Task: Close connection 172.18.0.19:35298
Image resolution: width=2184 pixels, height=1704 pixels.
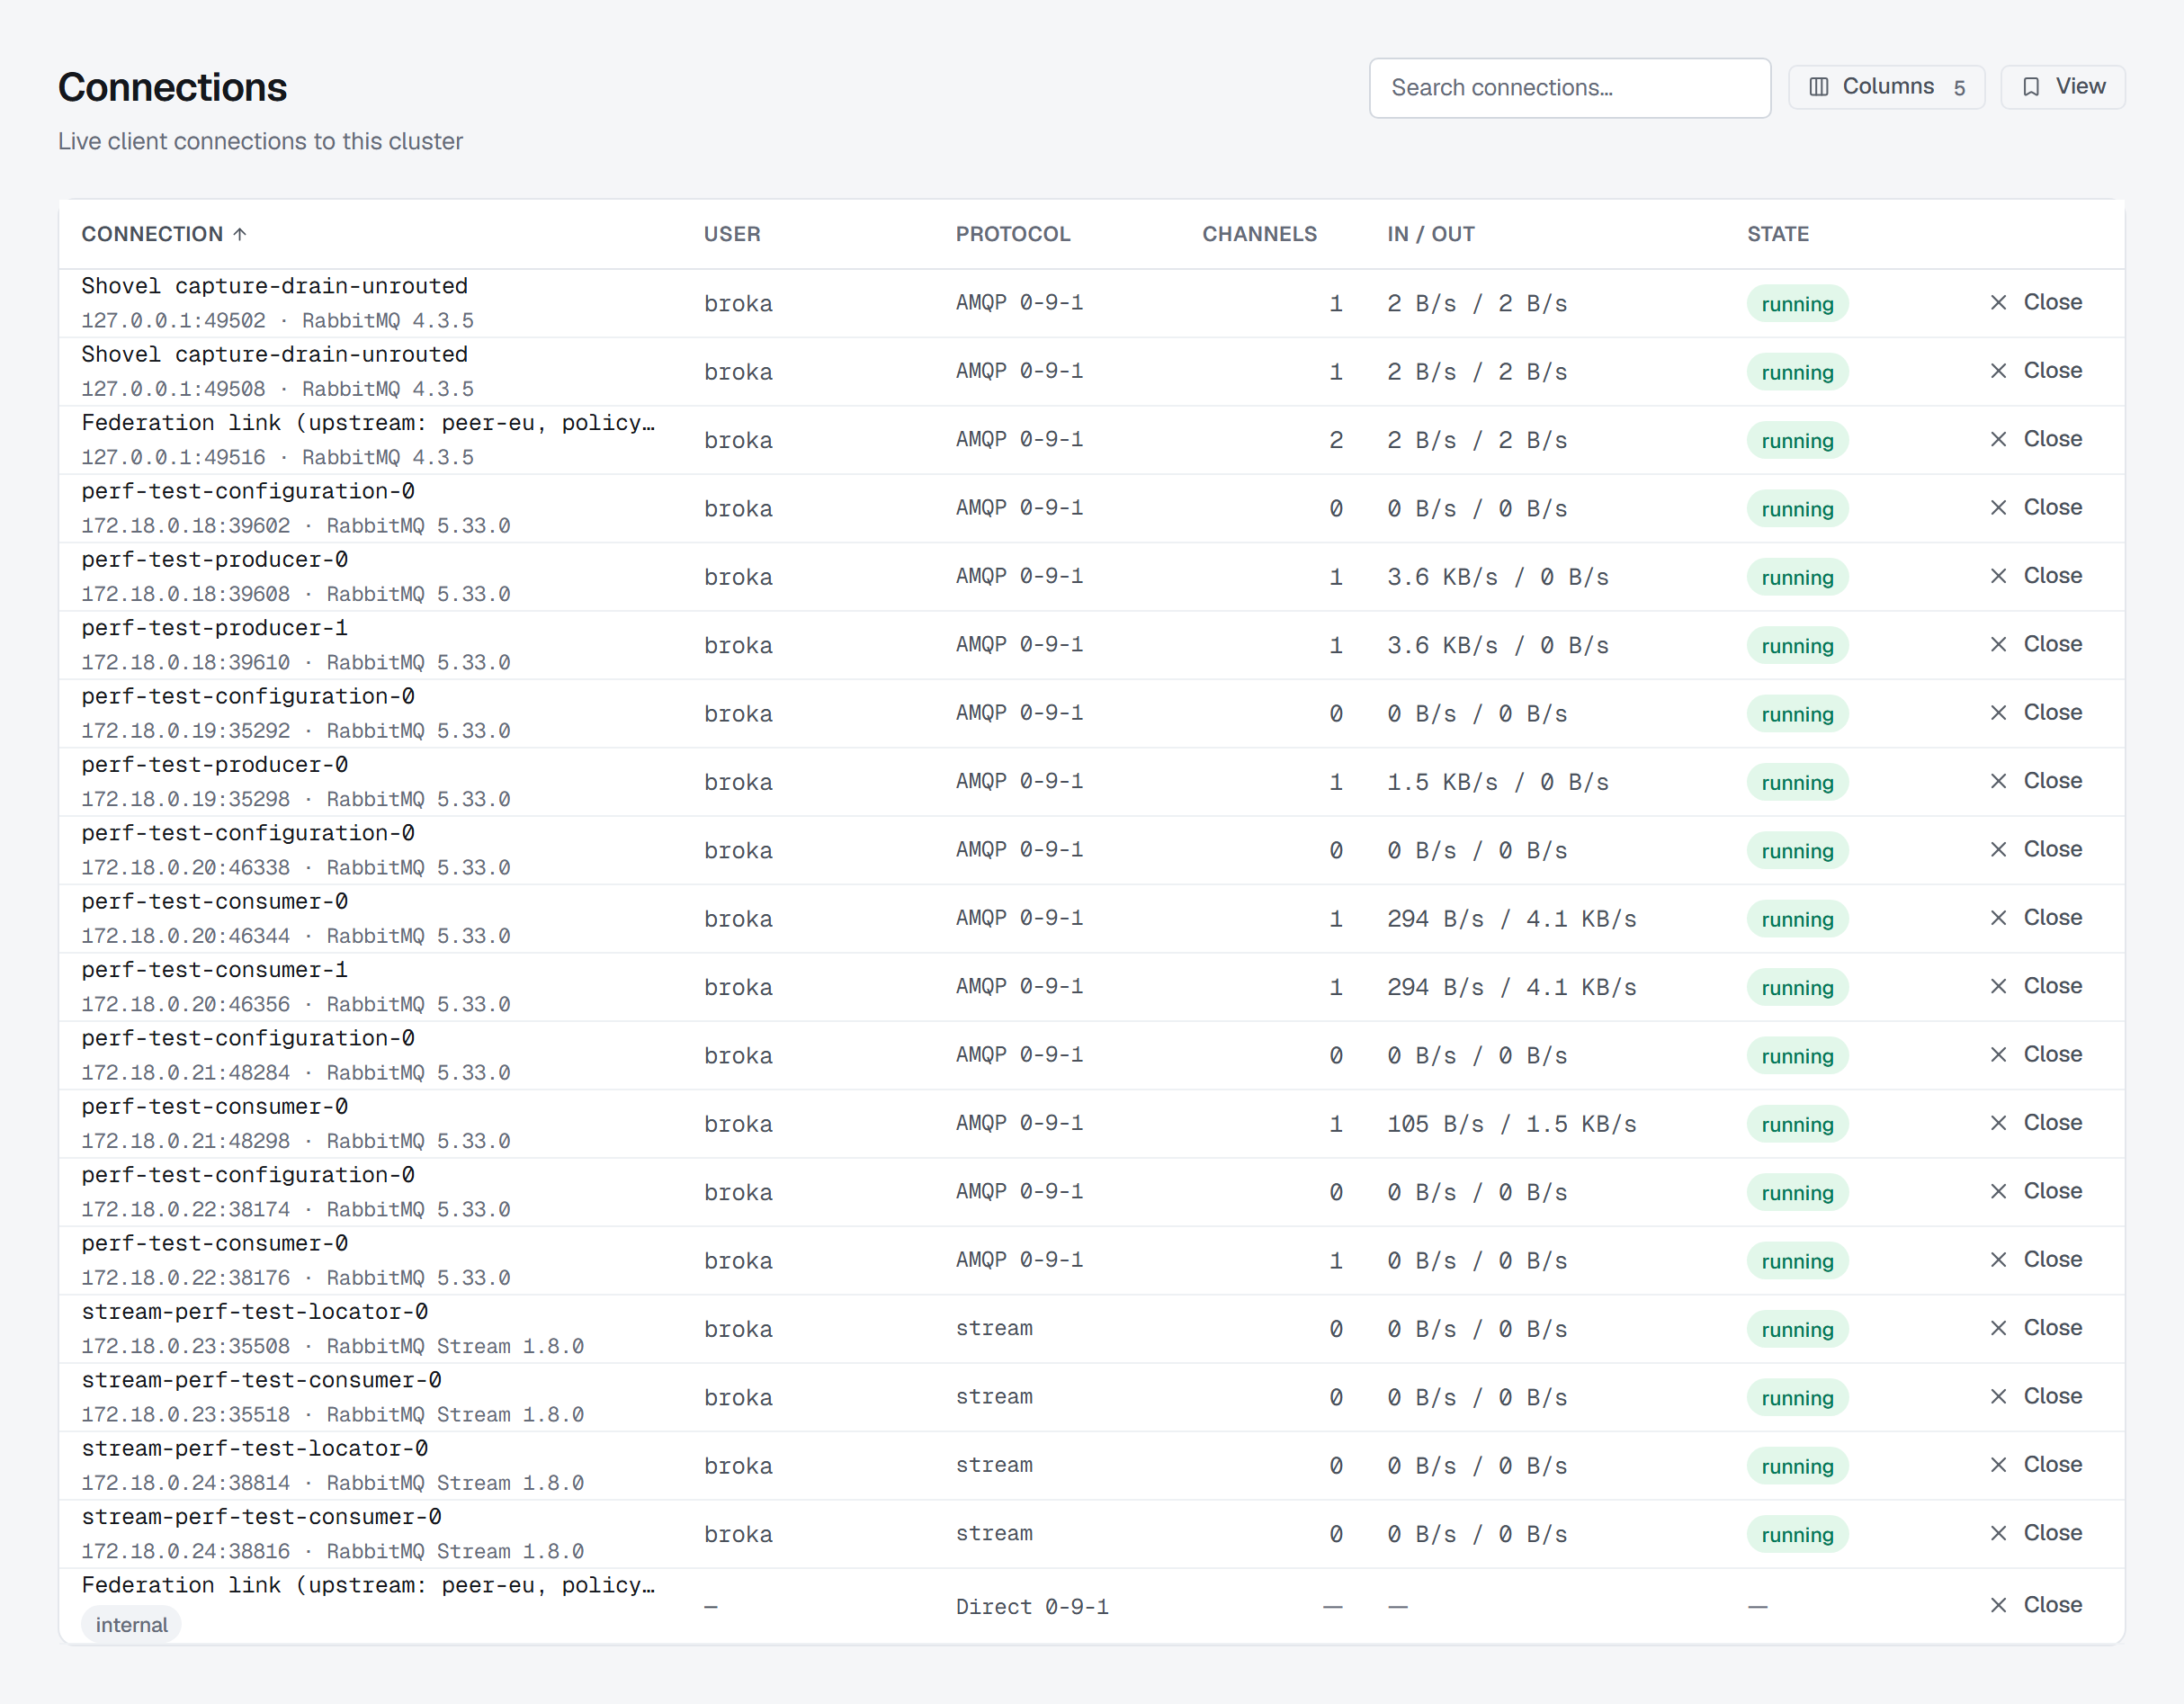Action: pyautogui.click(x=2036, y=781)
